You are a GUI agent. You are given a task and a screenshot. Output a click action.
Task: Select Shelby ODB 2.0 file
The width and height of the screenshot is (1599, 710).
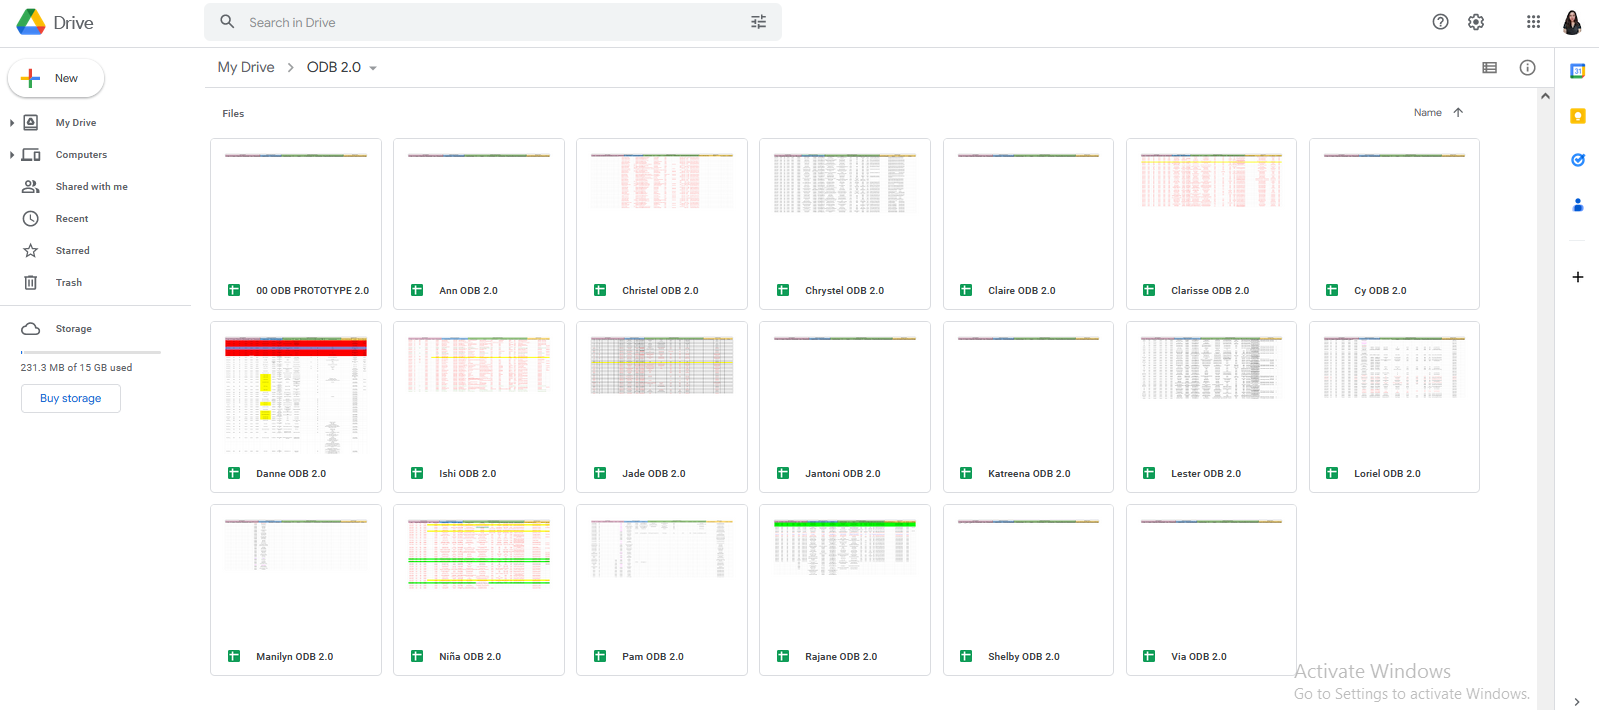1028,590
